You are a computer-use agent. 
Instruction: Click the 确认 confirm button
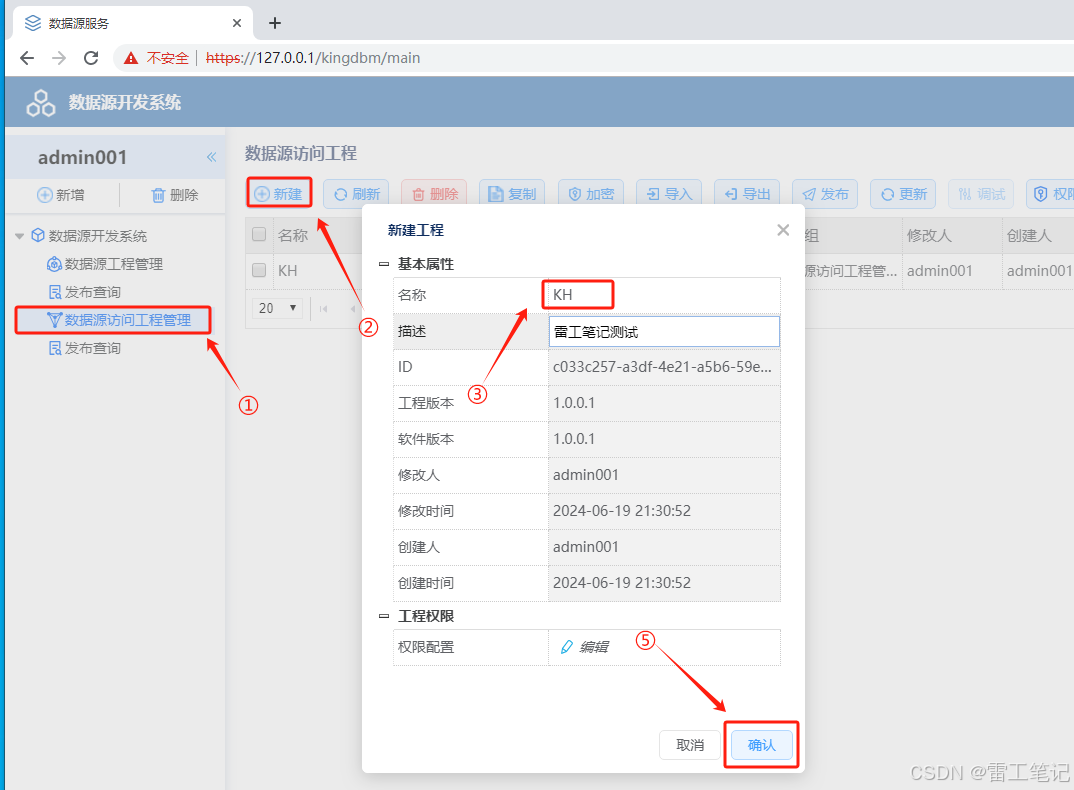tap(761, 744)
